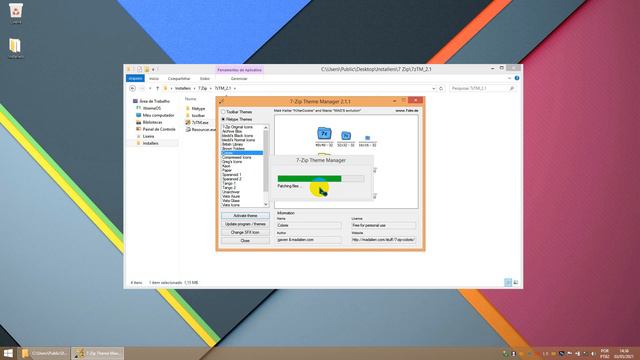The height and width of the screenshot is (360, 640).
Task: Open the Início ribbon tab
Action: tap(154, 78)
